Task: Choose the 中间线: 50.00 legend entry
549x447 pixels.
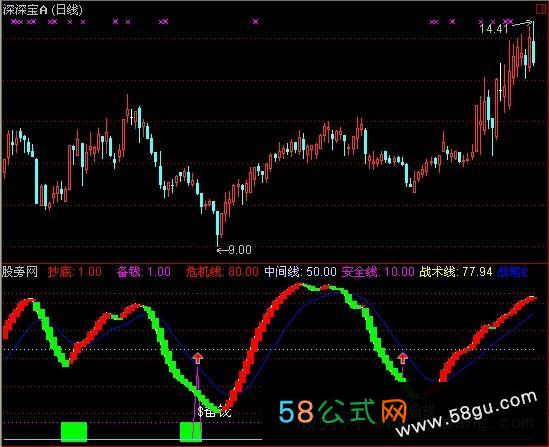Action: [x=300, y=272]
